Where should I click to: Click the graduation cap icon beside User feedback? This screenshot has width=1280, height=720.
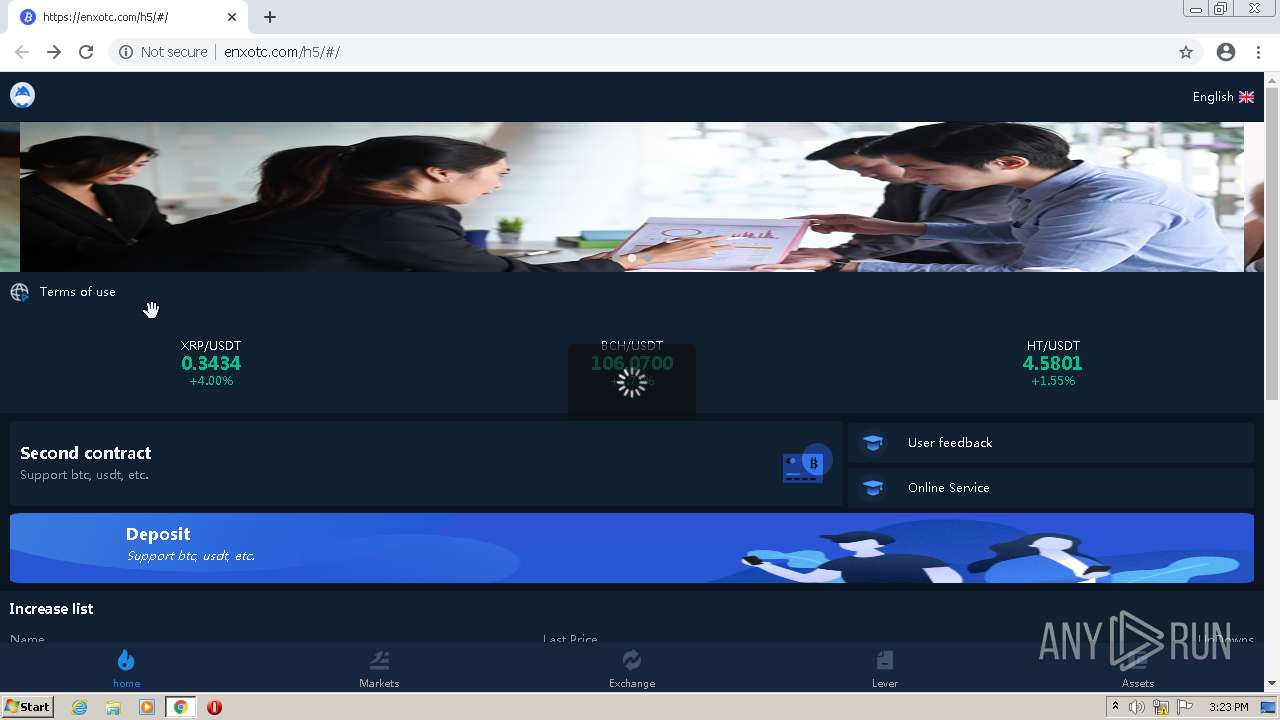point(873,443)
